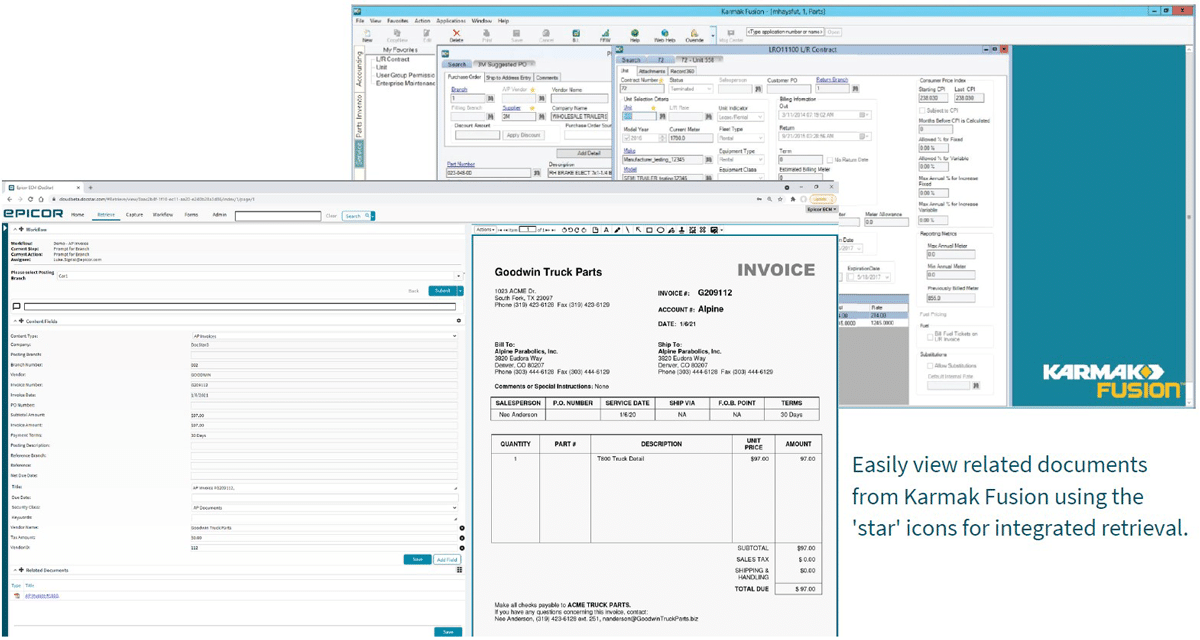This screenshot has width=1200, height=640.
Task: Collapse the Content Fields section expander
Action: (x=15, y=321)
